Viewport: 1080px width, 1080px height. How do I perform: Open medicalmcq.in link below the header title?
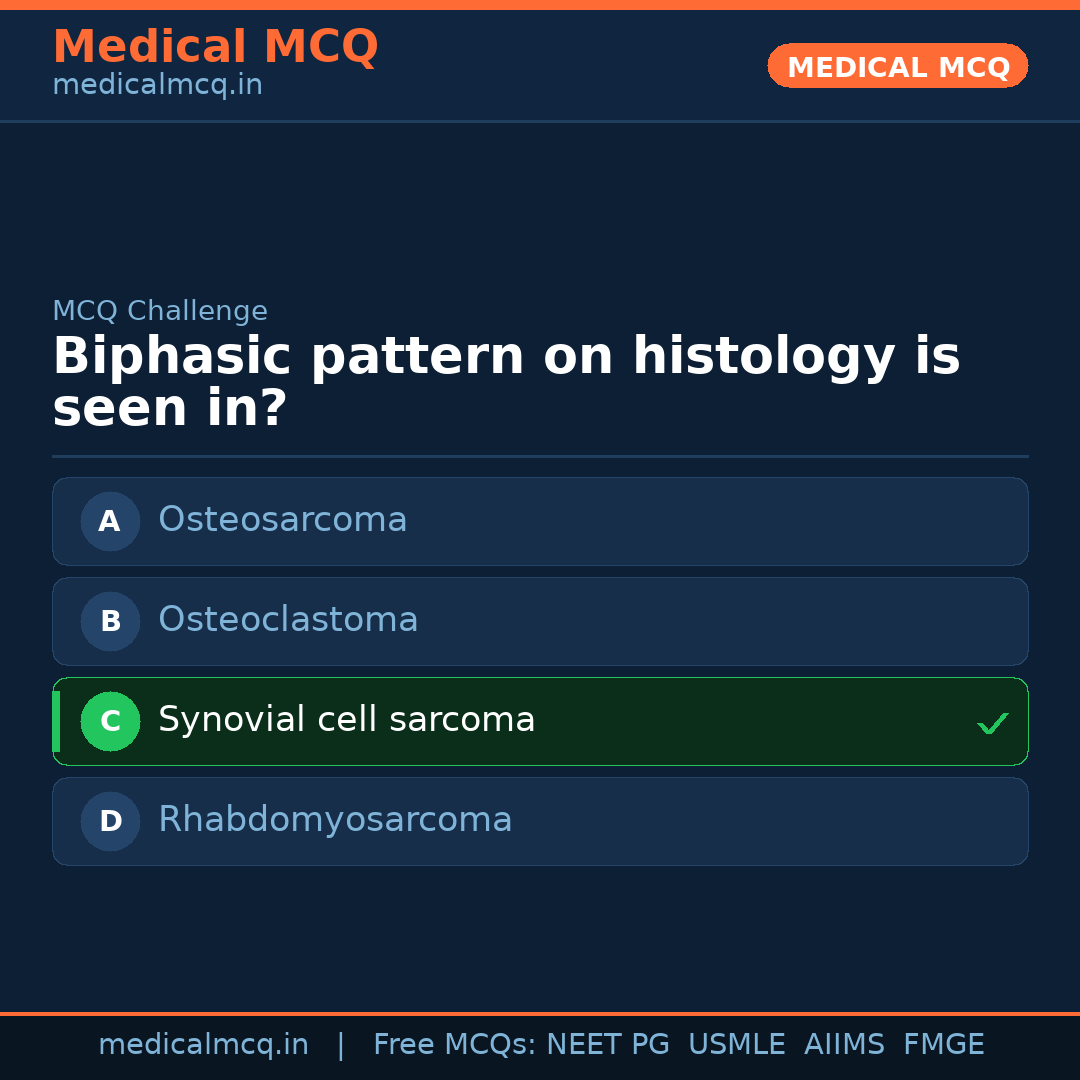pos(157,86)
